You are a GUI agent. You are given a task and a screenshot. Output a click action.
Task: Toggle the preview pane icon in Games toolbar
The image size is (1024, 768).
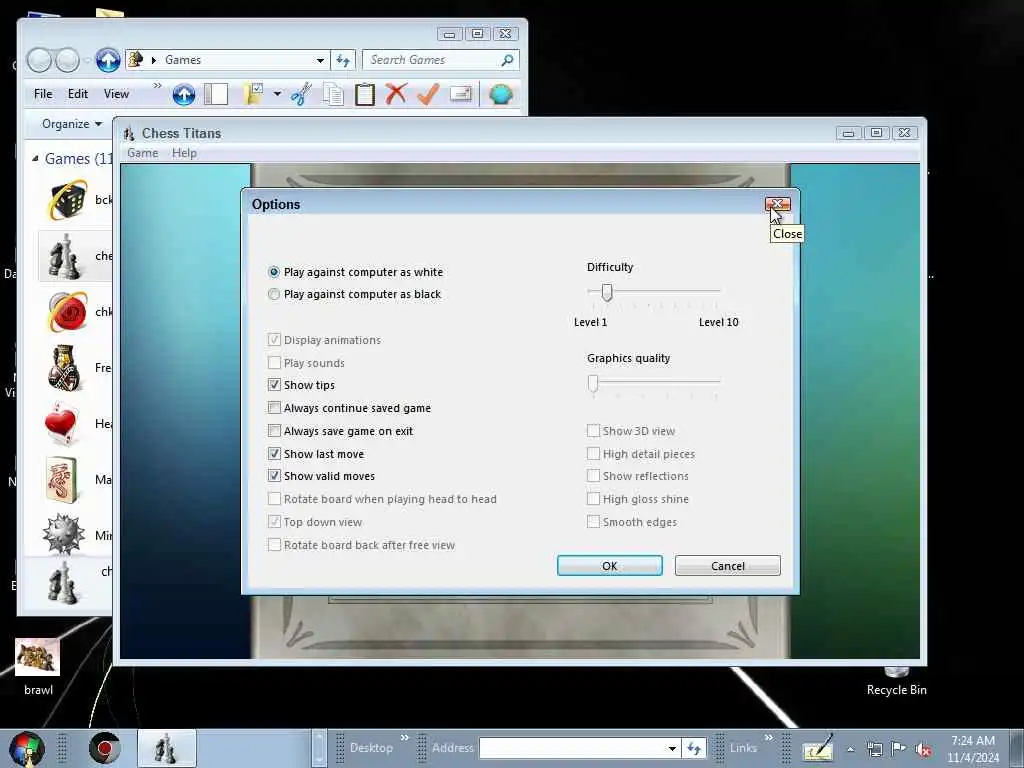point(216,95)
